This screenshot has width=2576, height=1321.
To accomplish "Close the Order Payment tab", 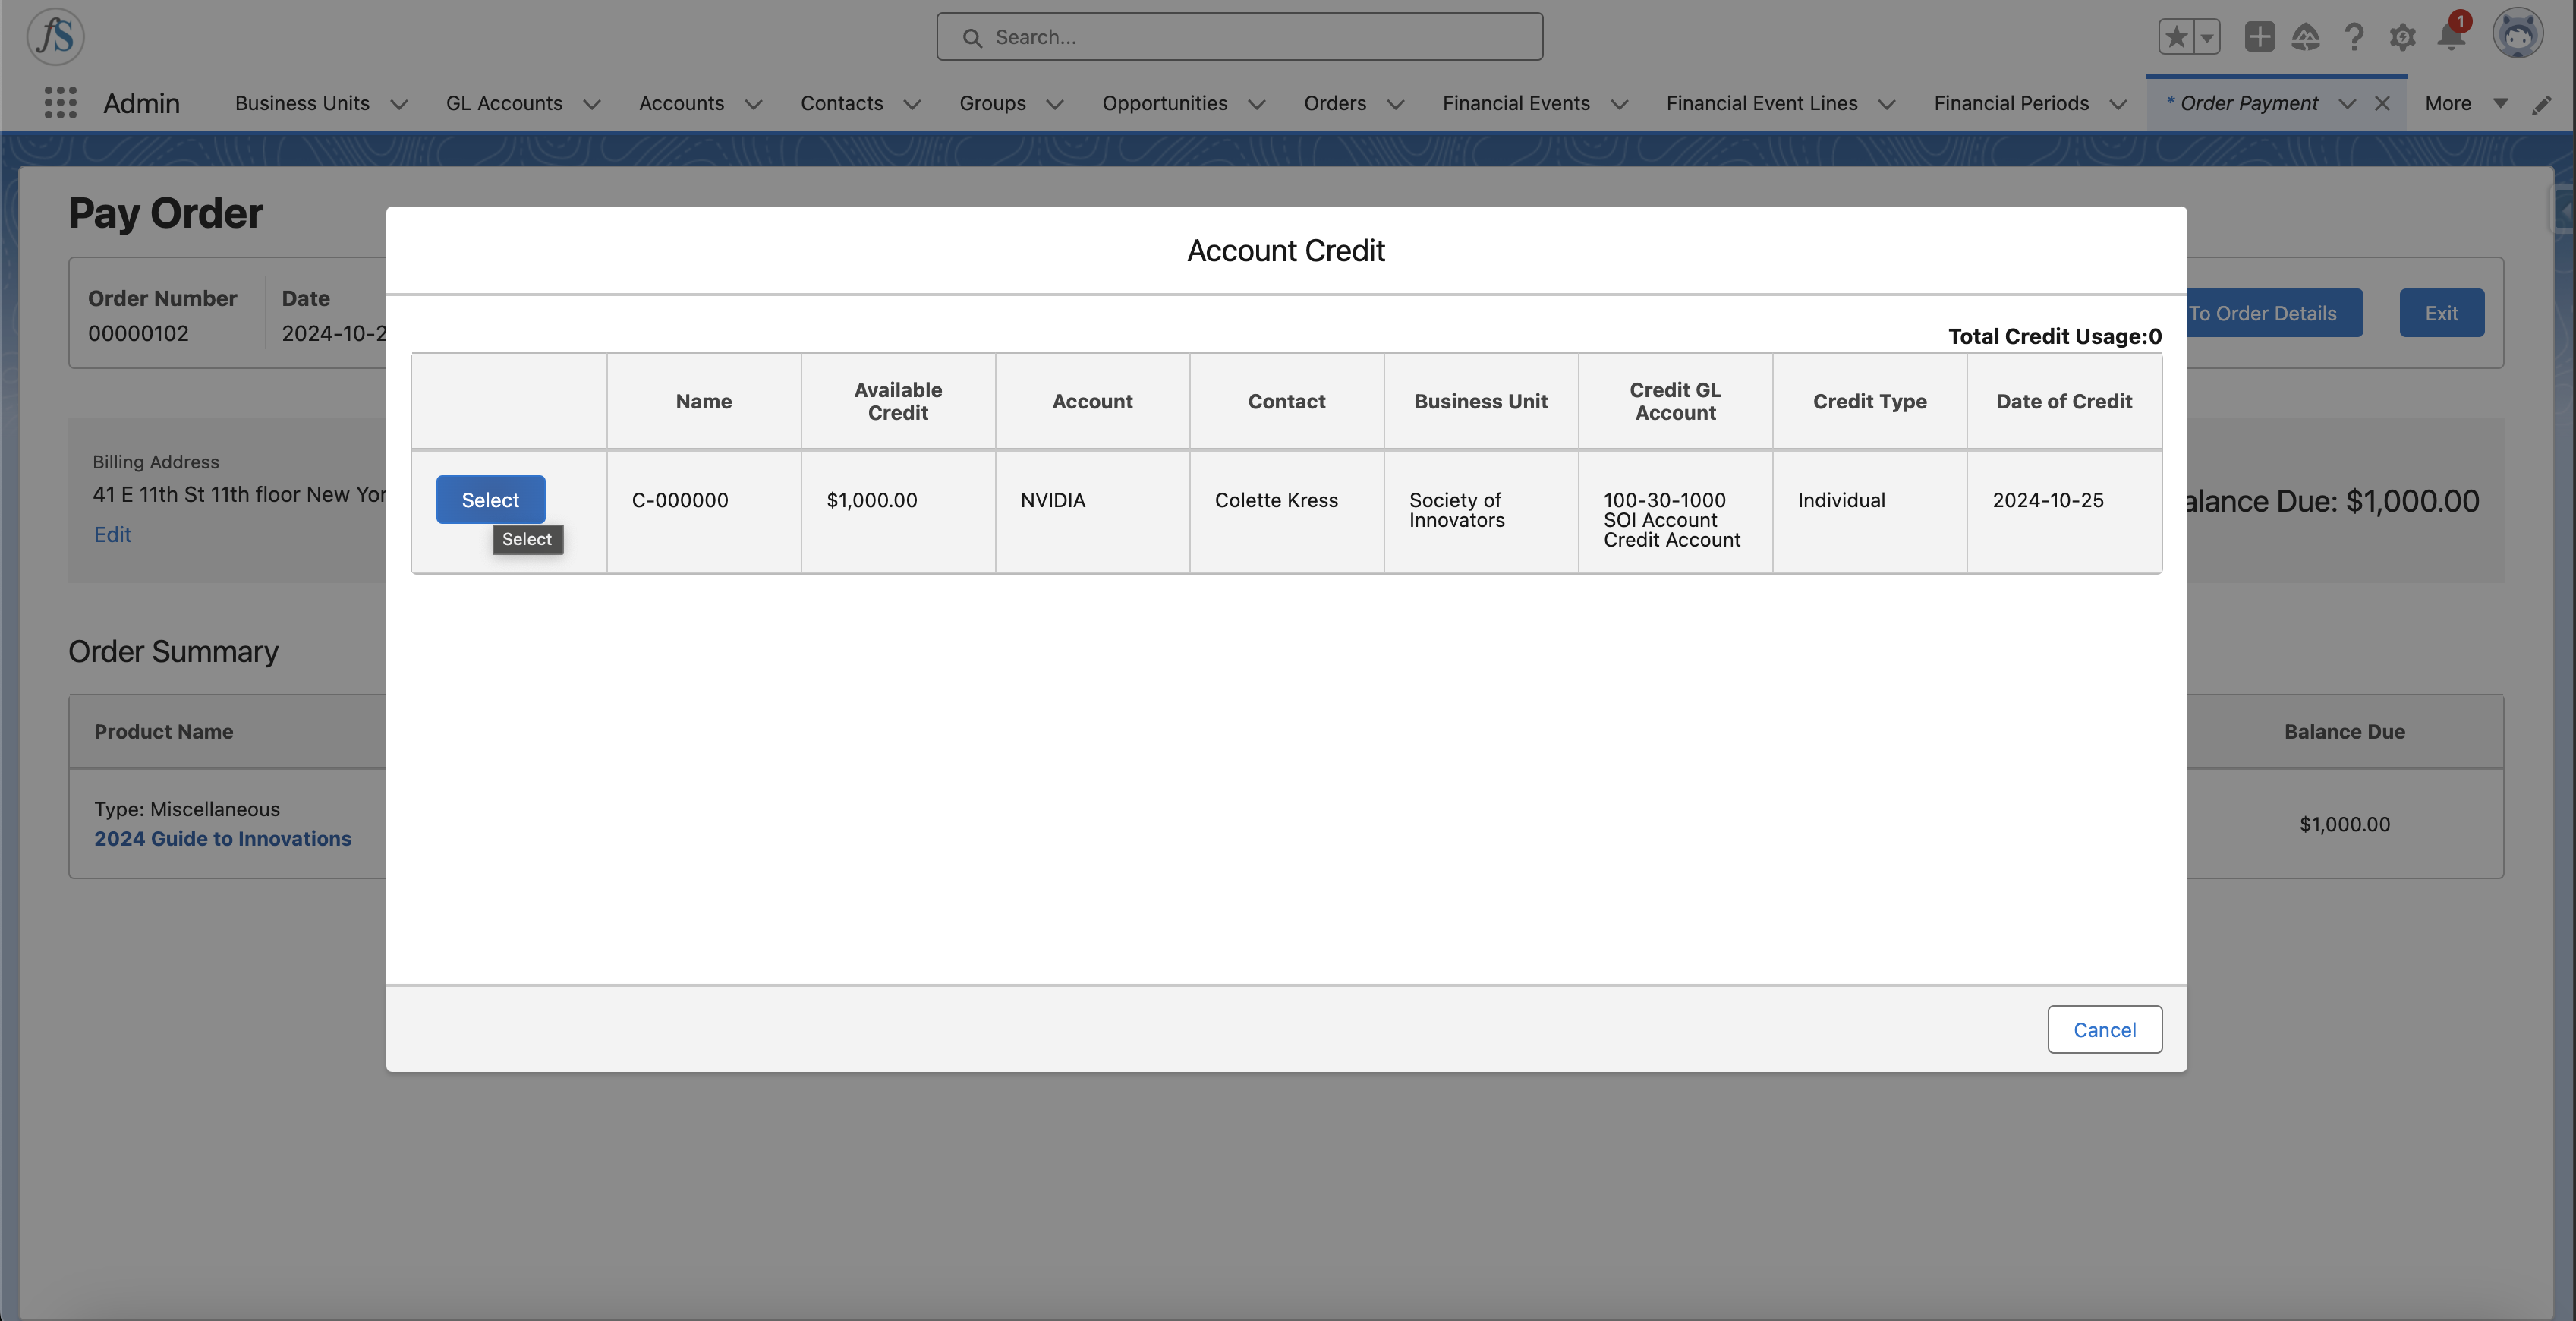I will [x=2382, y=103].
